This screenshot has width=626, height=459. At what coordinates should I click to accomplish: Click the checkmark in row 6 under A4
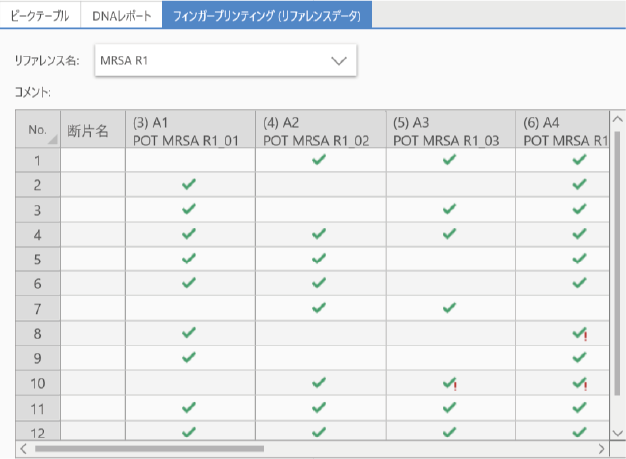click(579, 283)
